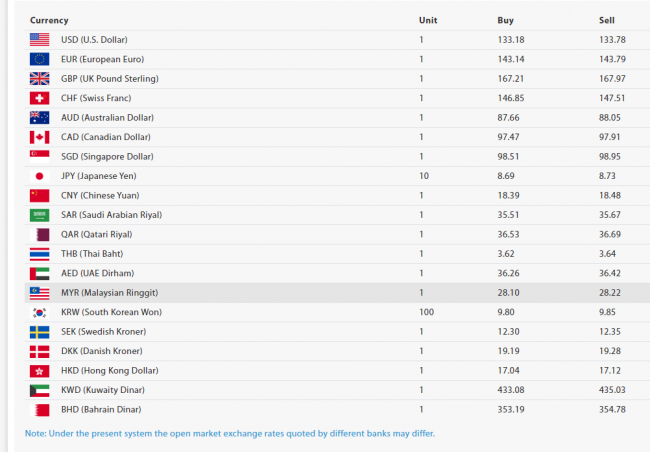This screenshot has width=650, height=452.
Task: Click the Kuwait flag icon
Action: pos(39,390)
